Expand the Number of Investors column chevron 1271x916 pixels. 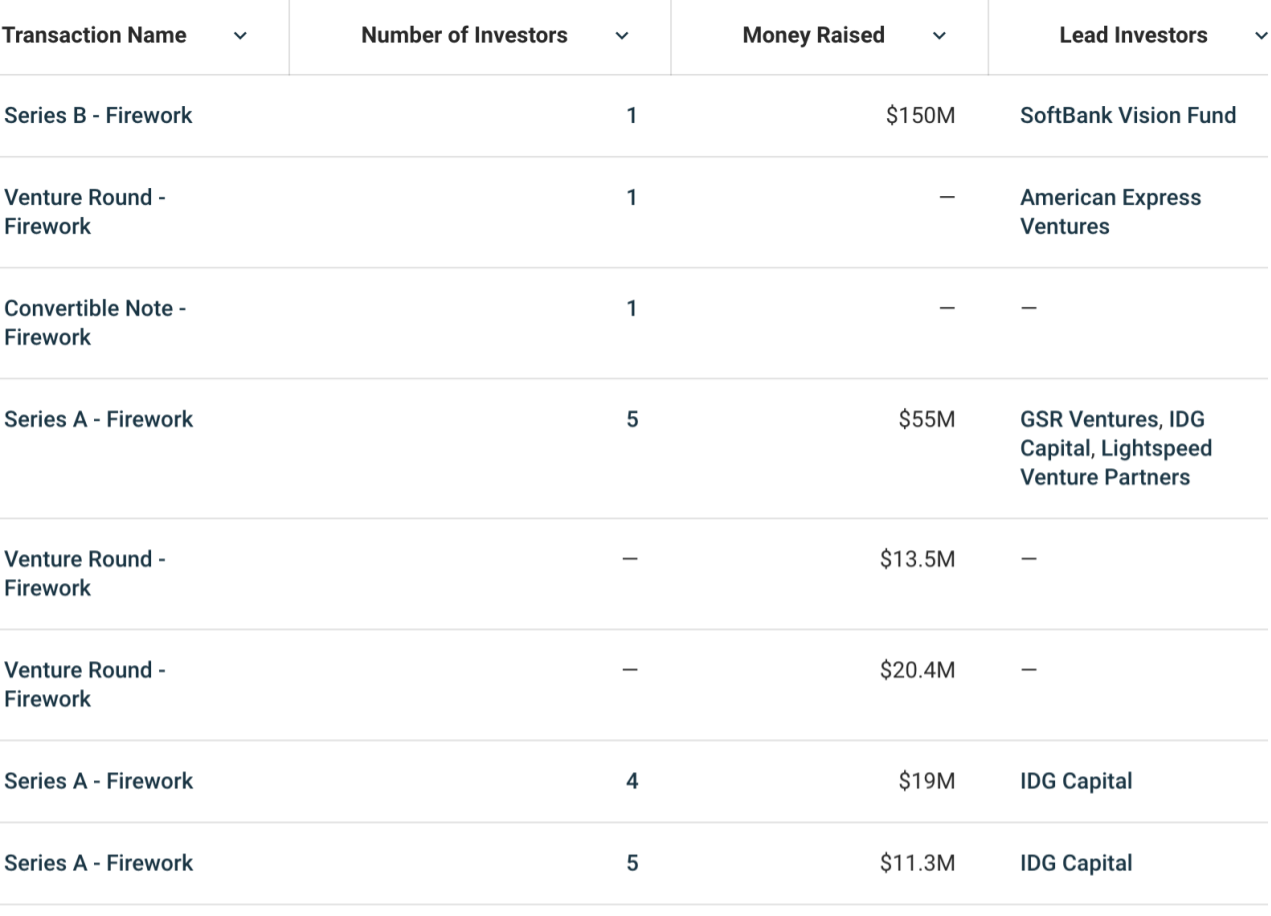tap(622, 37)
